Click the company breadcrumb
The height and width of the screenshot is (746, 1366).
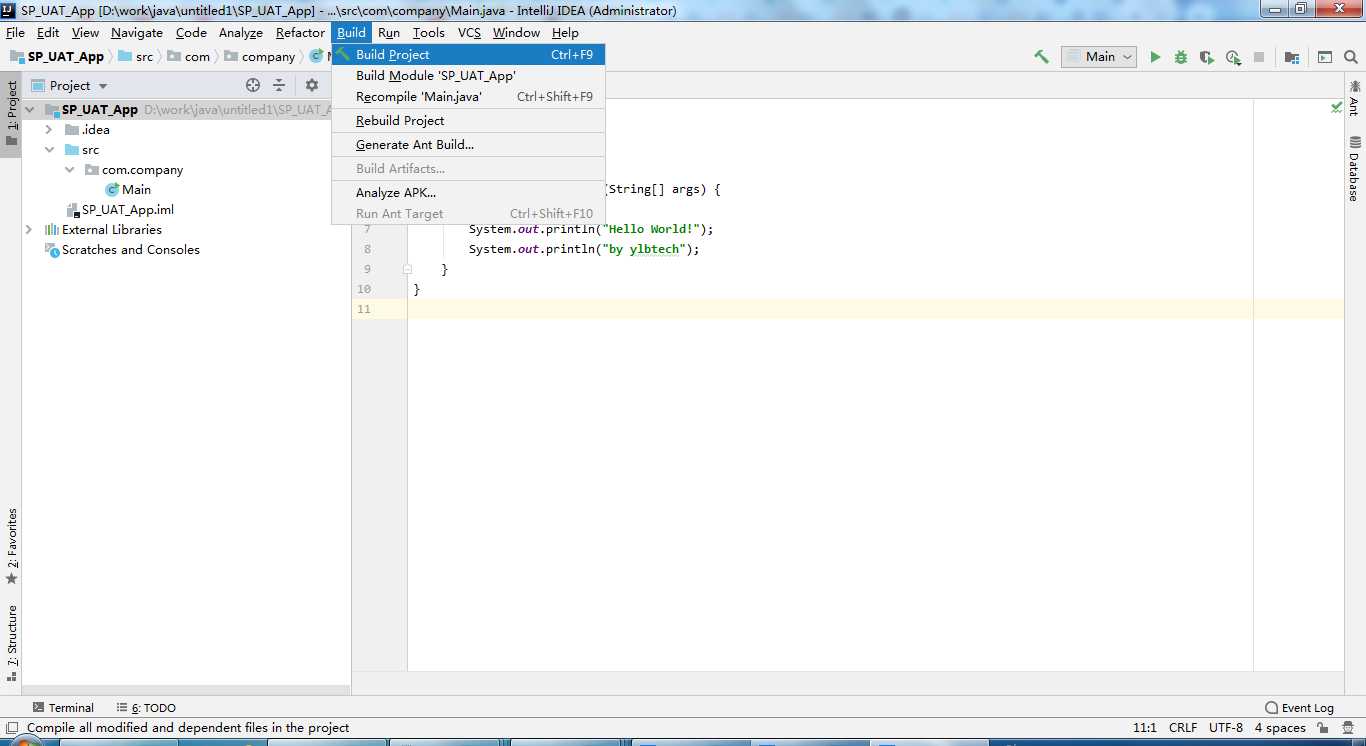[x=260, y=57]
